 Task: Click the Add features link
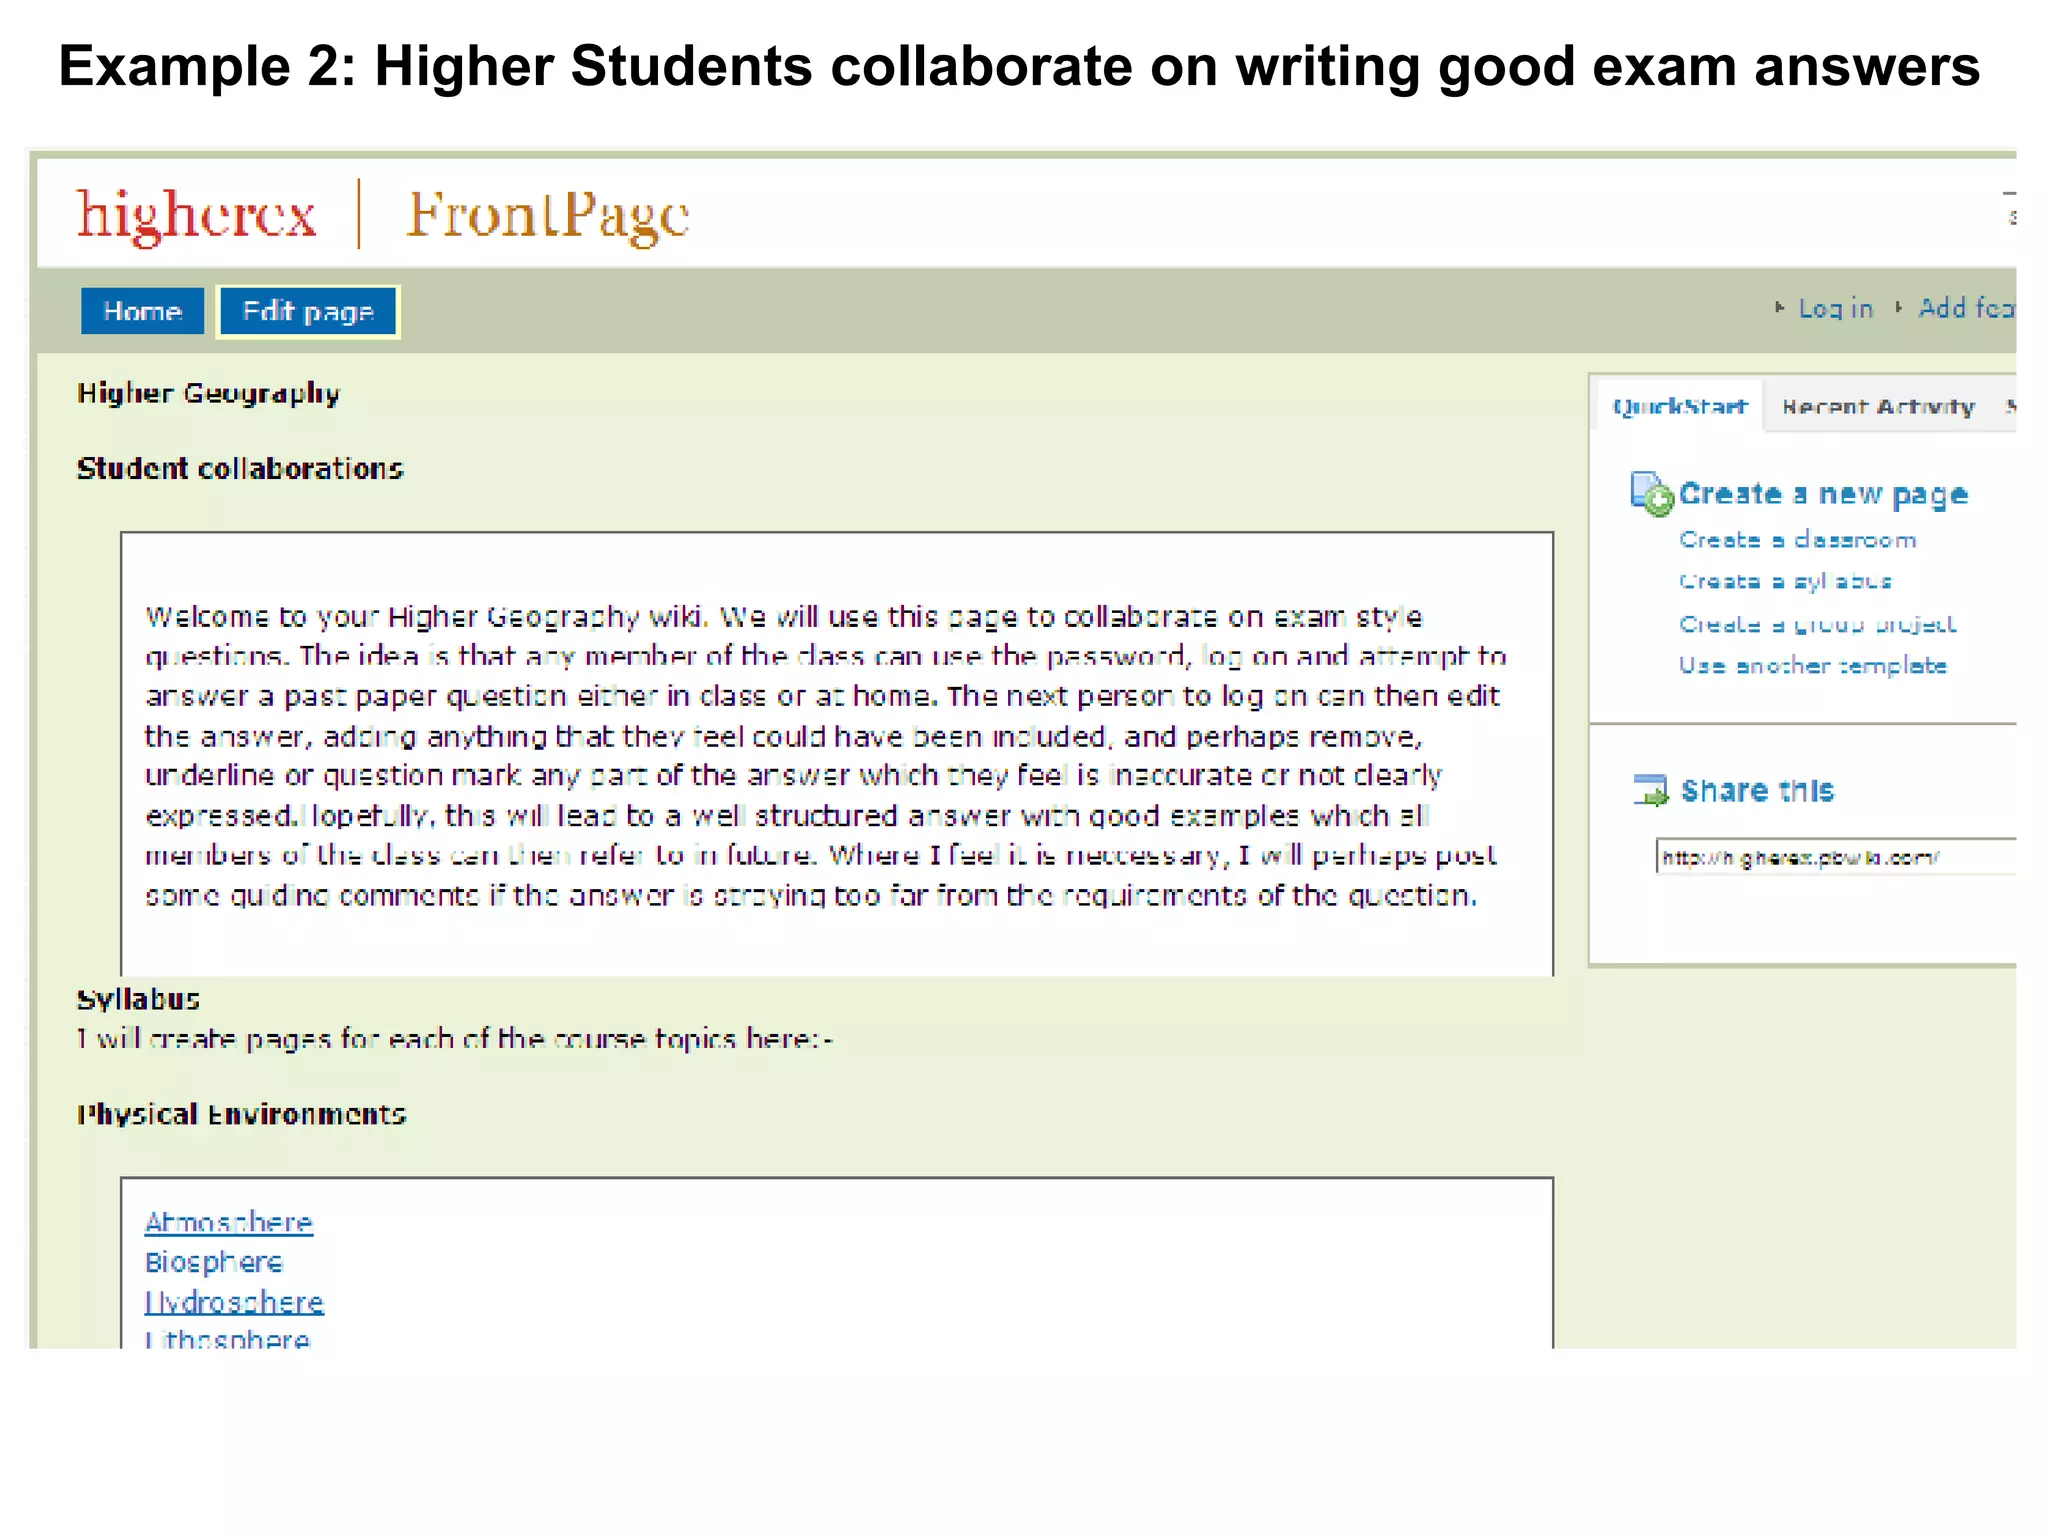(1966, 308)
